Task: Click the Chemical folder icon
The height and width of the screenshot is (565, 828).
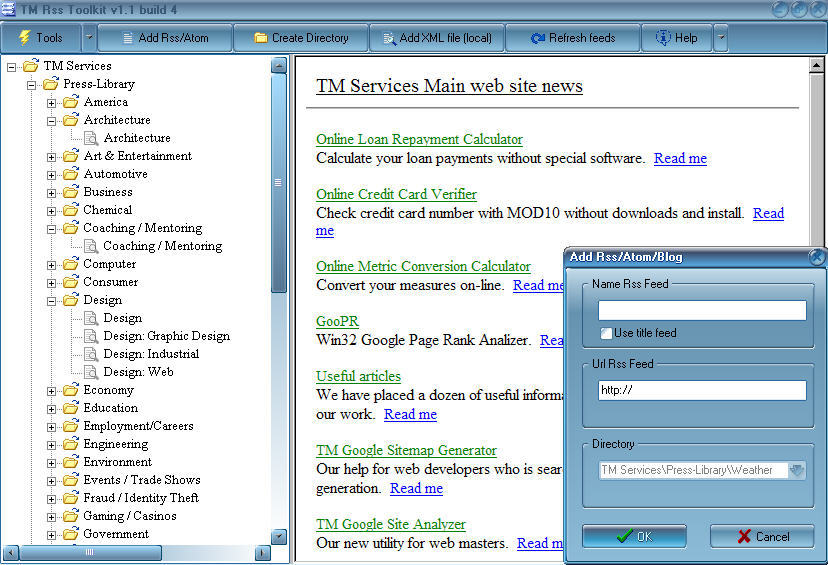Action: pyautogui.click(x=71, y=209)
